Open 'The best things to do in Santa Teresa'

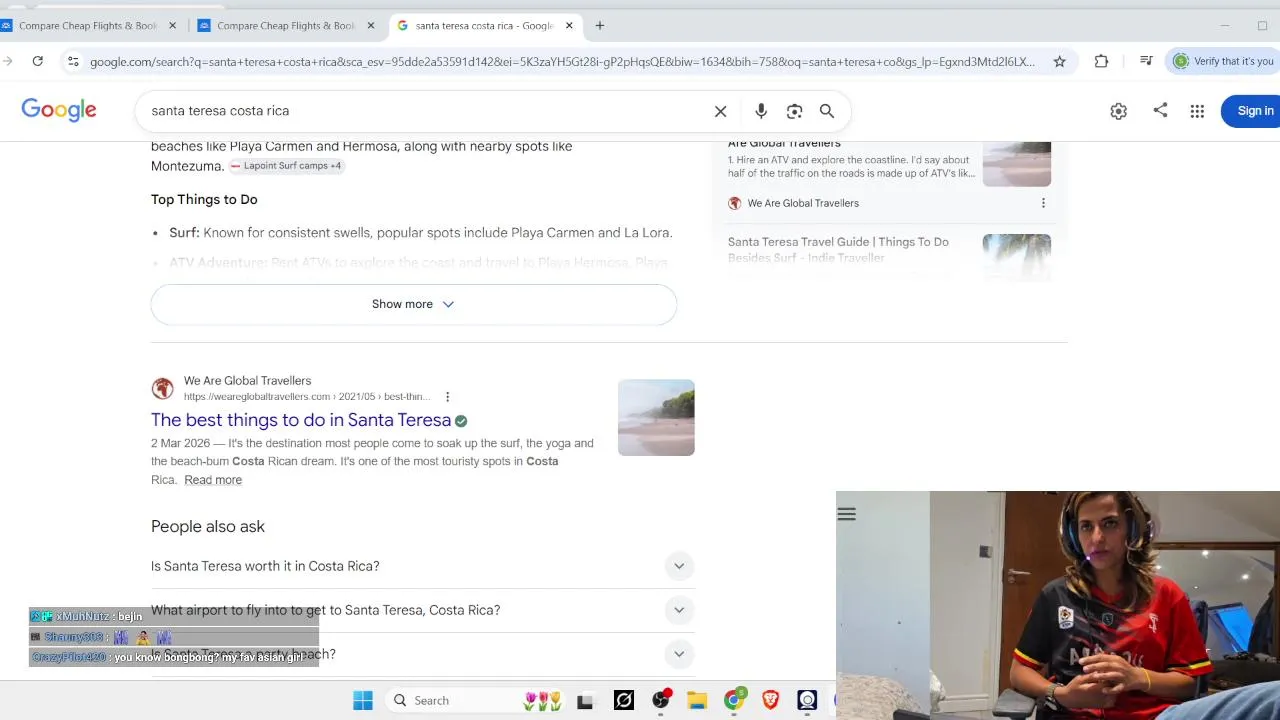(301, 420)
